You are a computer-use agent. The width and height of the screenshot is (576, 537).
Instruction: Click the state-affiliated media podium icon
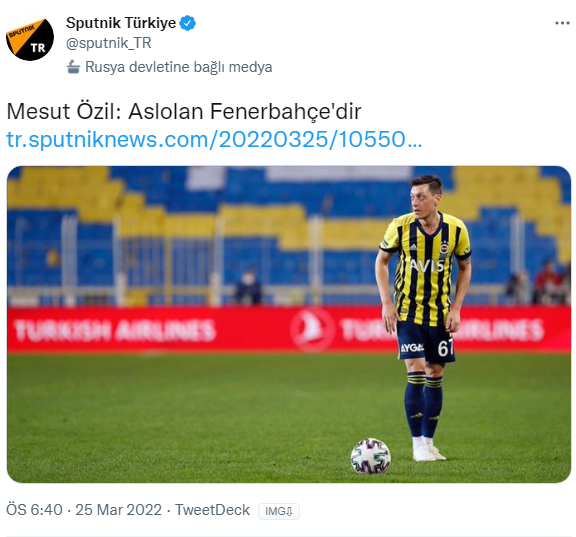tap(73, 67)
